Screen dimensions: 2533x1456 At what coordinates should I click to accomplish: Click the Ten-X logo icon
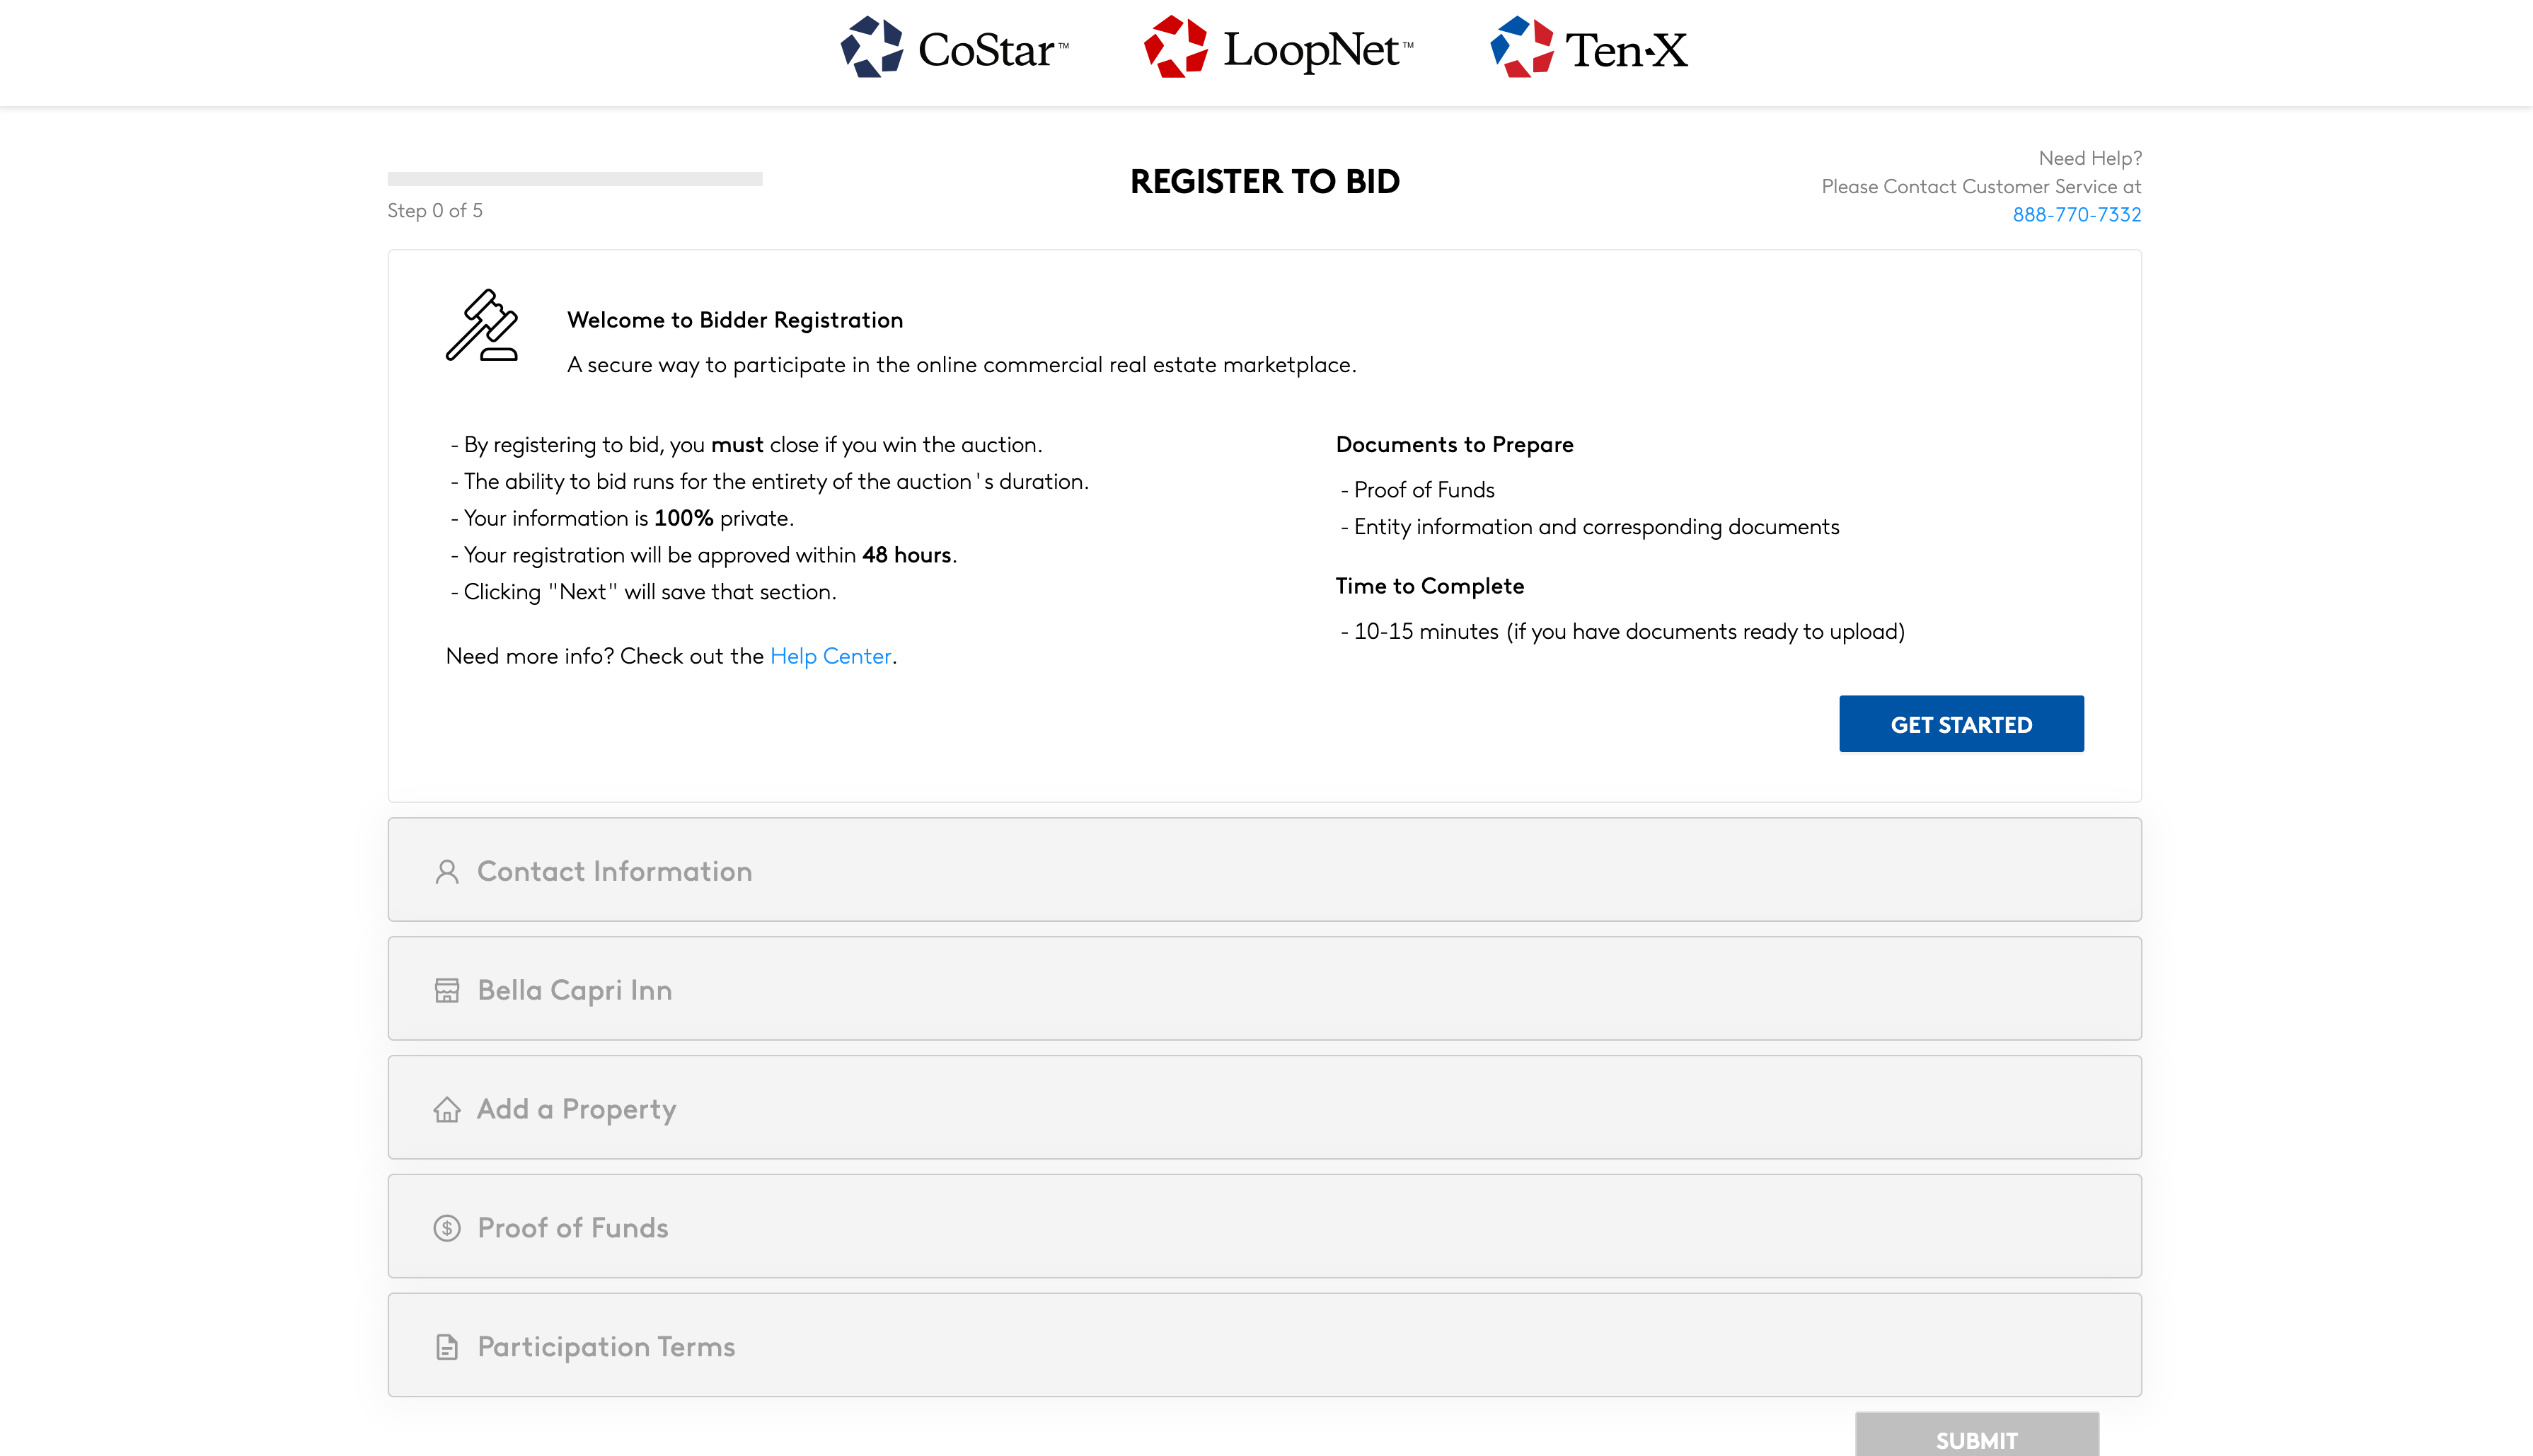(1521, 47)
